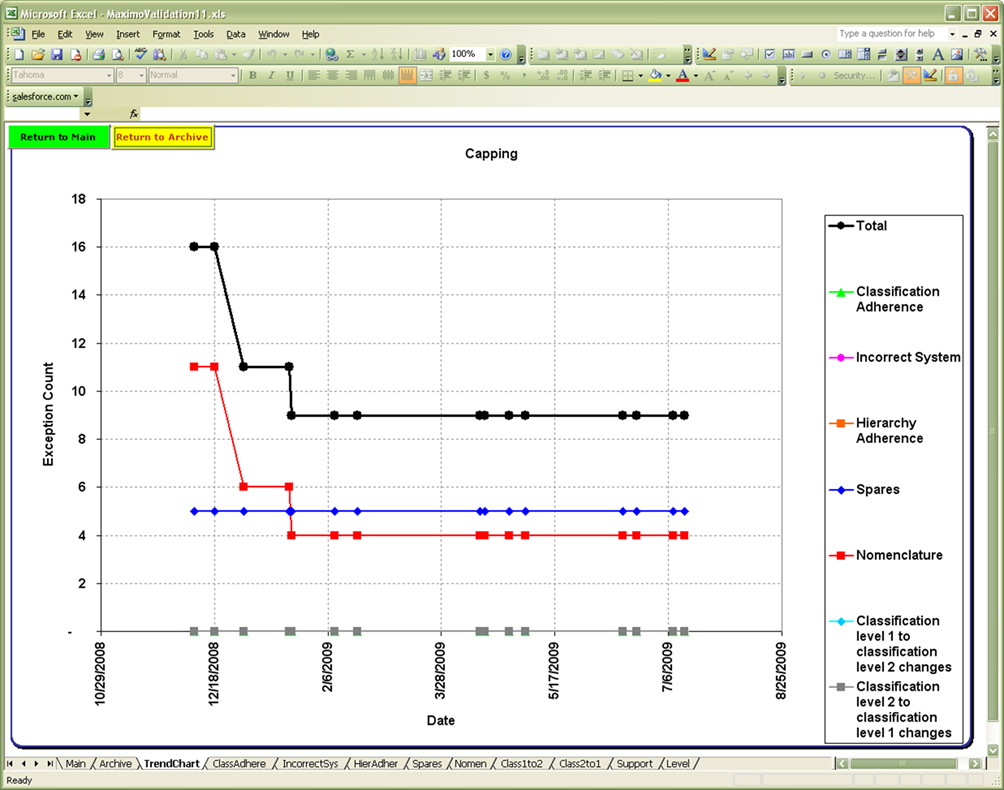Click the first-sheet navigation arrow

[10, 764]
